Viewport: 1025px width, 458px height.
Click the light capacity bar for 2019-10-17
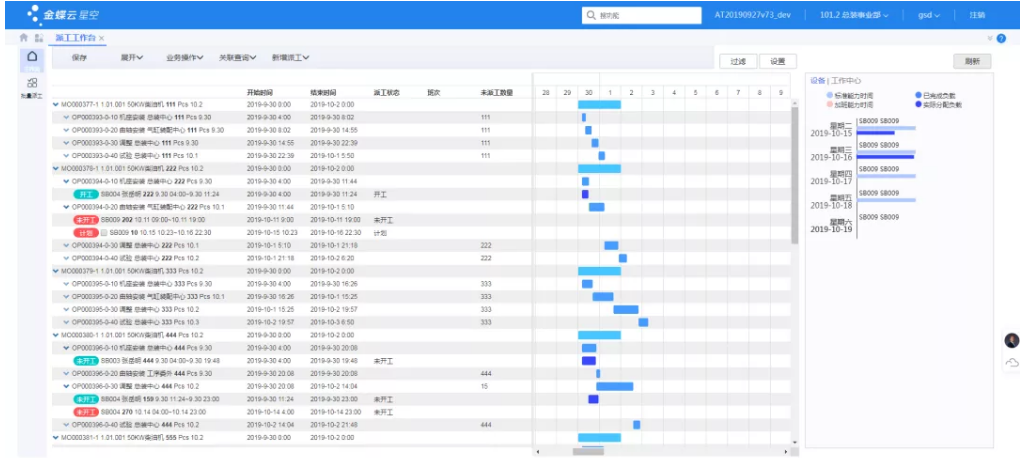click(x=886, y=176)
